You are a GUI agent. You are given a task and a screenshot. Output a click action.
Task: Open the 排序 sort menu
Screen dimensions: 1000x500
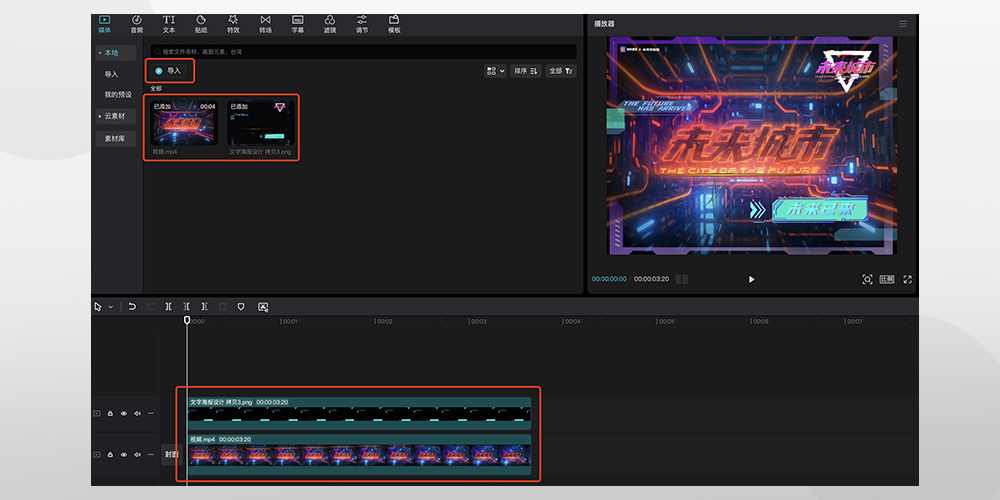pos(526,71)
